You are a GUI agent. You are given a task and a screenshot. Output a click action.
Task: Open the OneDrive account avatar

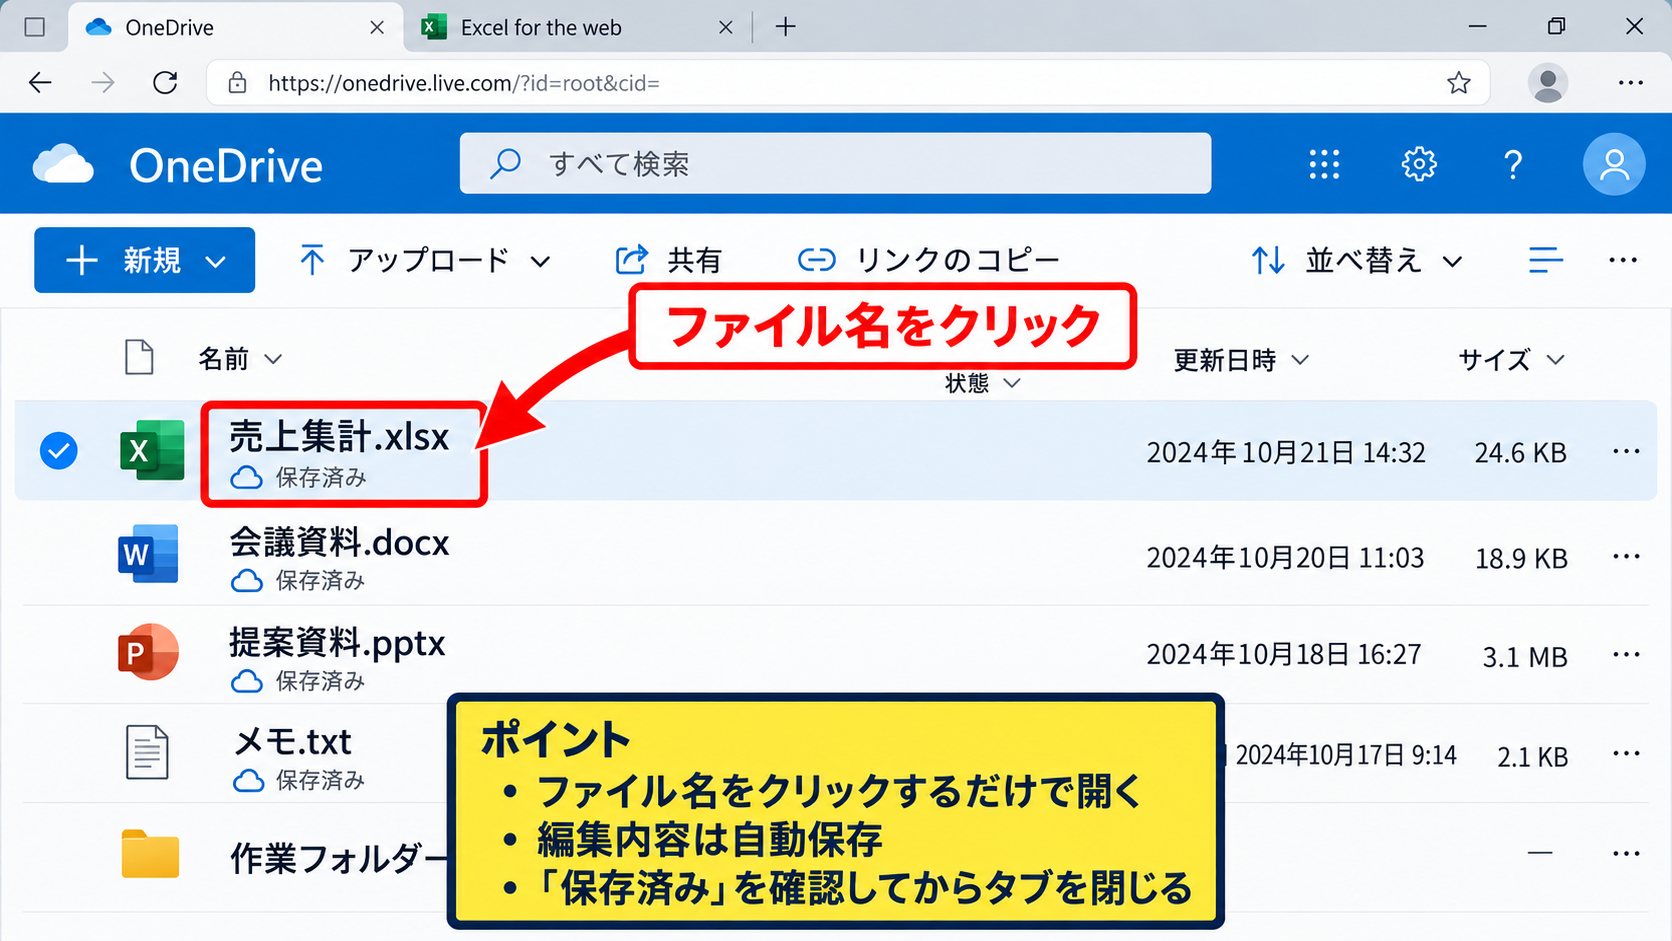pos(1614,164)
